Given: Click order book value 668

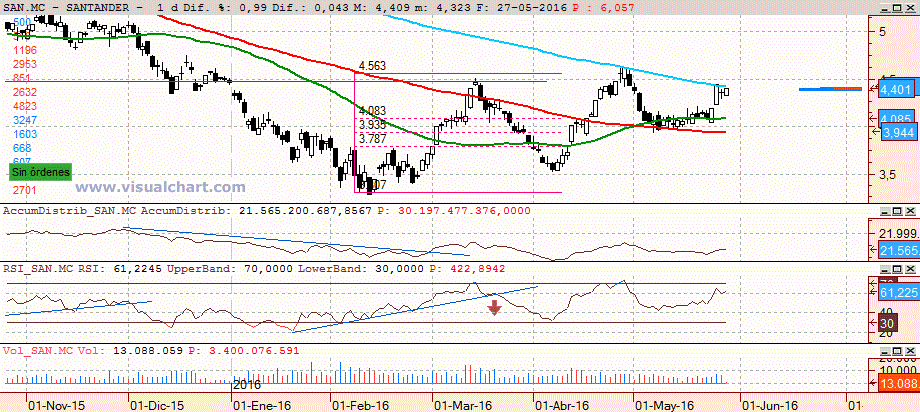Looking at the screenshot, I should tap(22, 148).
